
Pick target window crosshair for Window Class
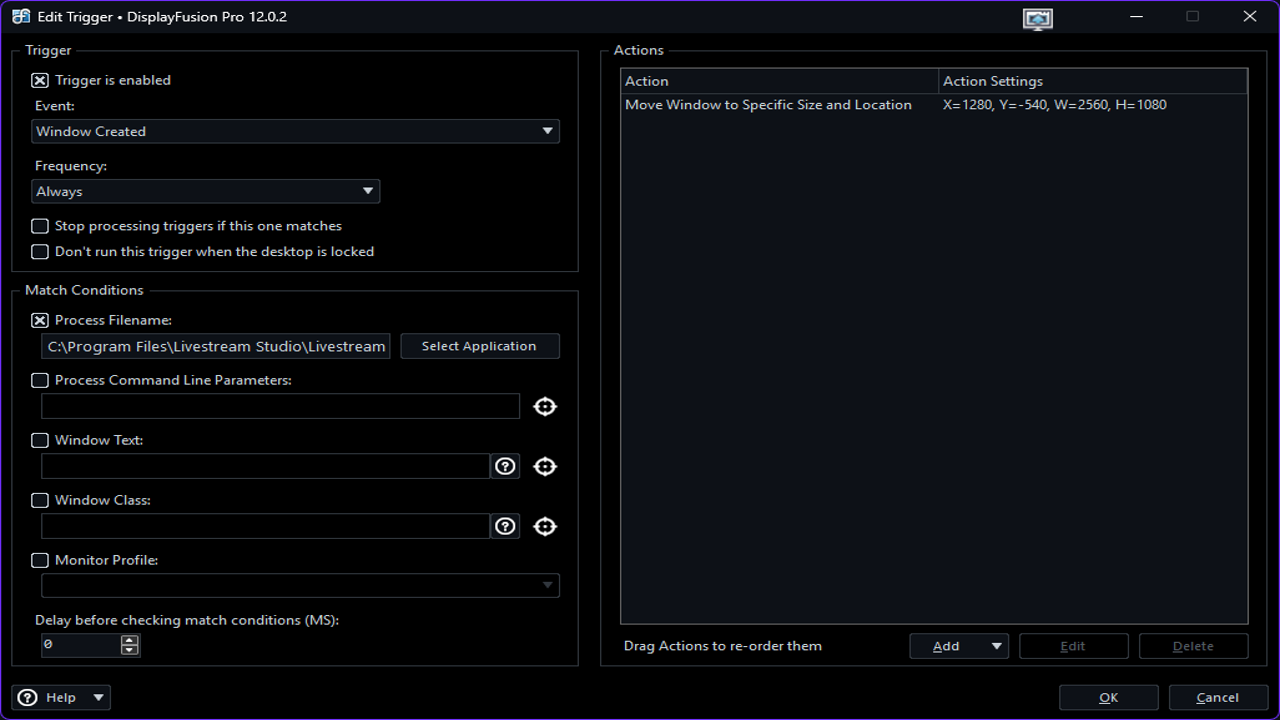545,526
